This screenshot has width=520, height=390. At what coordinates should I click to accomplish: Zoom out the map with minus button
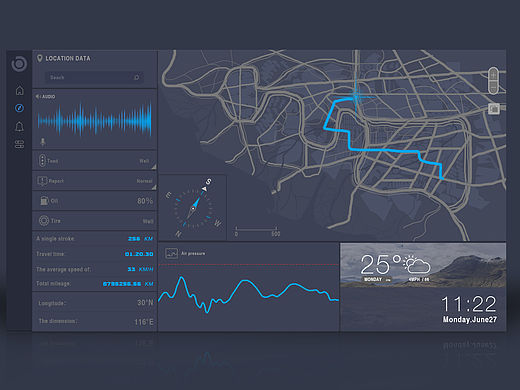pyautogui.click(x=493, y=87)
